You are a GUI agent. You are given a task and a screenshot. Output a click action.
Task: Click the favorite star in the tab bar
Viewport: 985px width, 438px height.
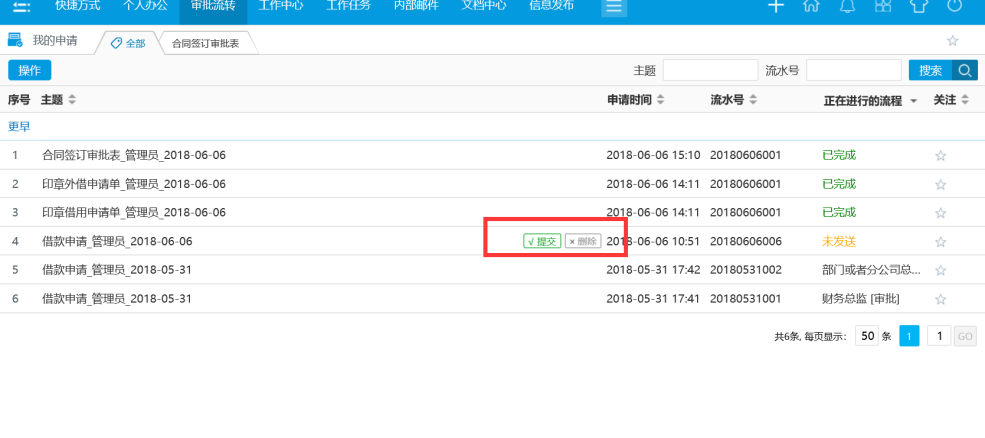(952, 41)
